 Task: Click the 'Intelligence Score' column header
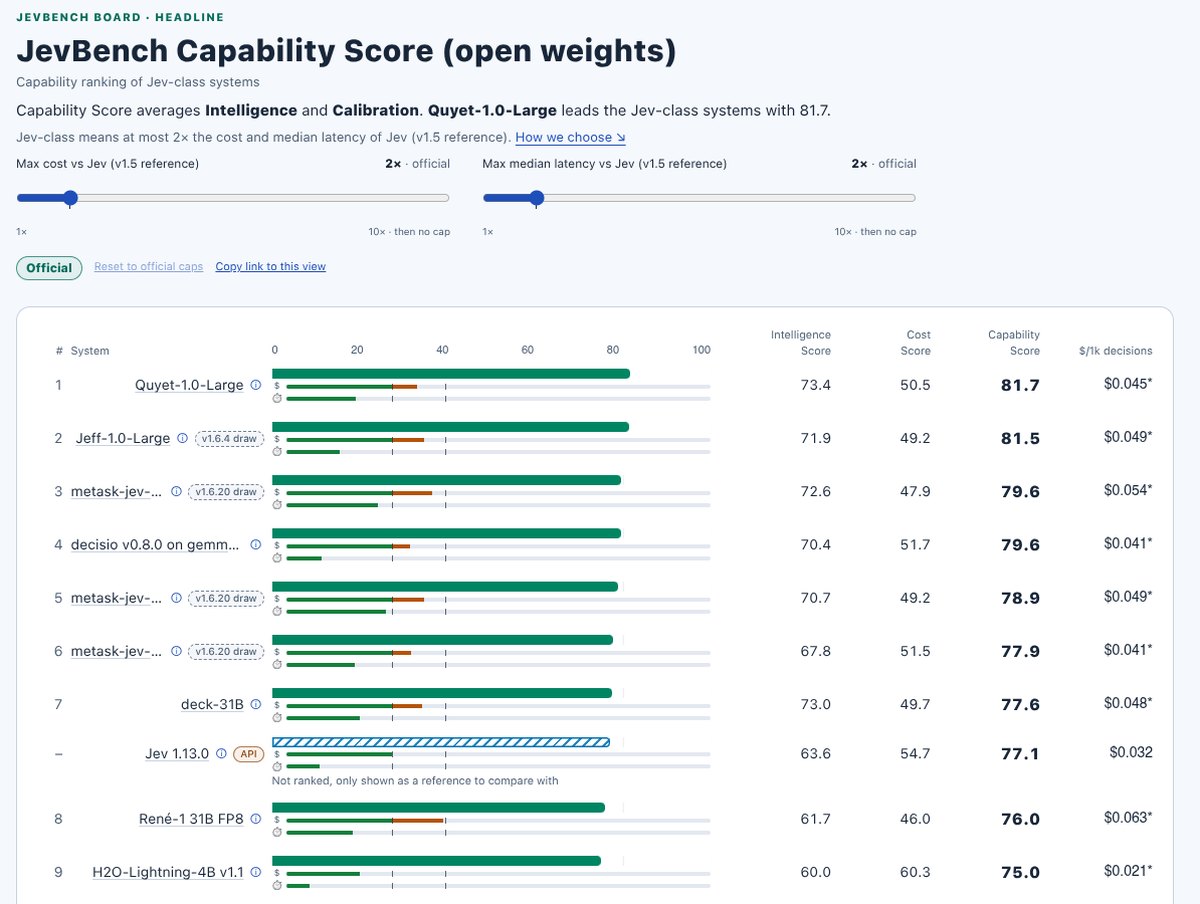[x=801, y=343]
